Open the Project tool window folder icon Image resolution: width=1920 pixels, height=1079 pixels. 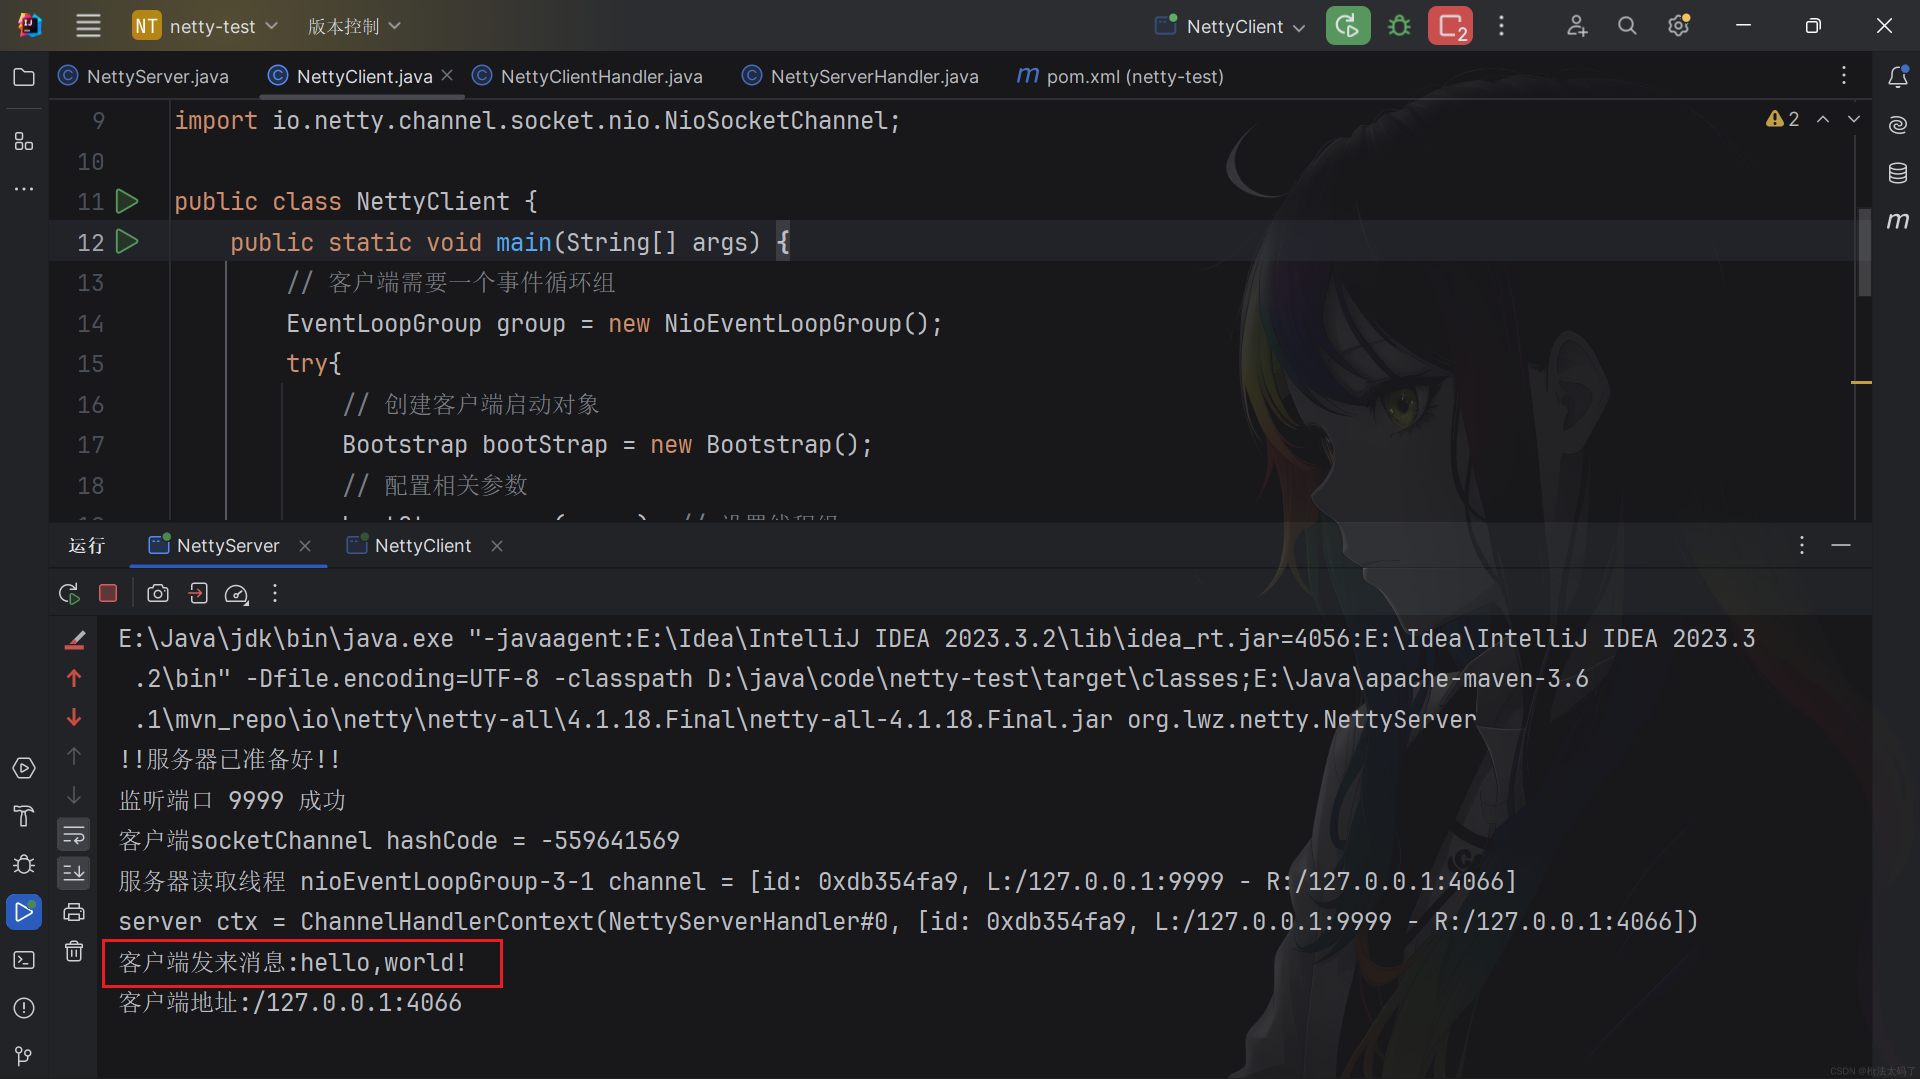pyautogui.click(x=24, y=77)
